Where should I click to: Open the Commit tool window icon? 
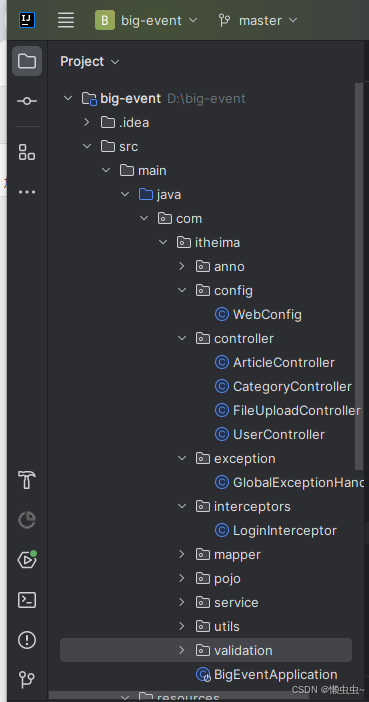27,101
